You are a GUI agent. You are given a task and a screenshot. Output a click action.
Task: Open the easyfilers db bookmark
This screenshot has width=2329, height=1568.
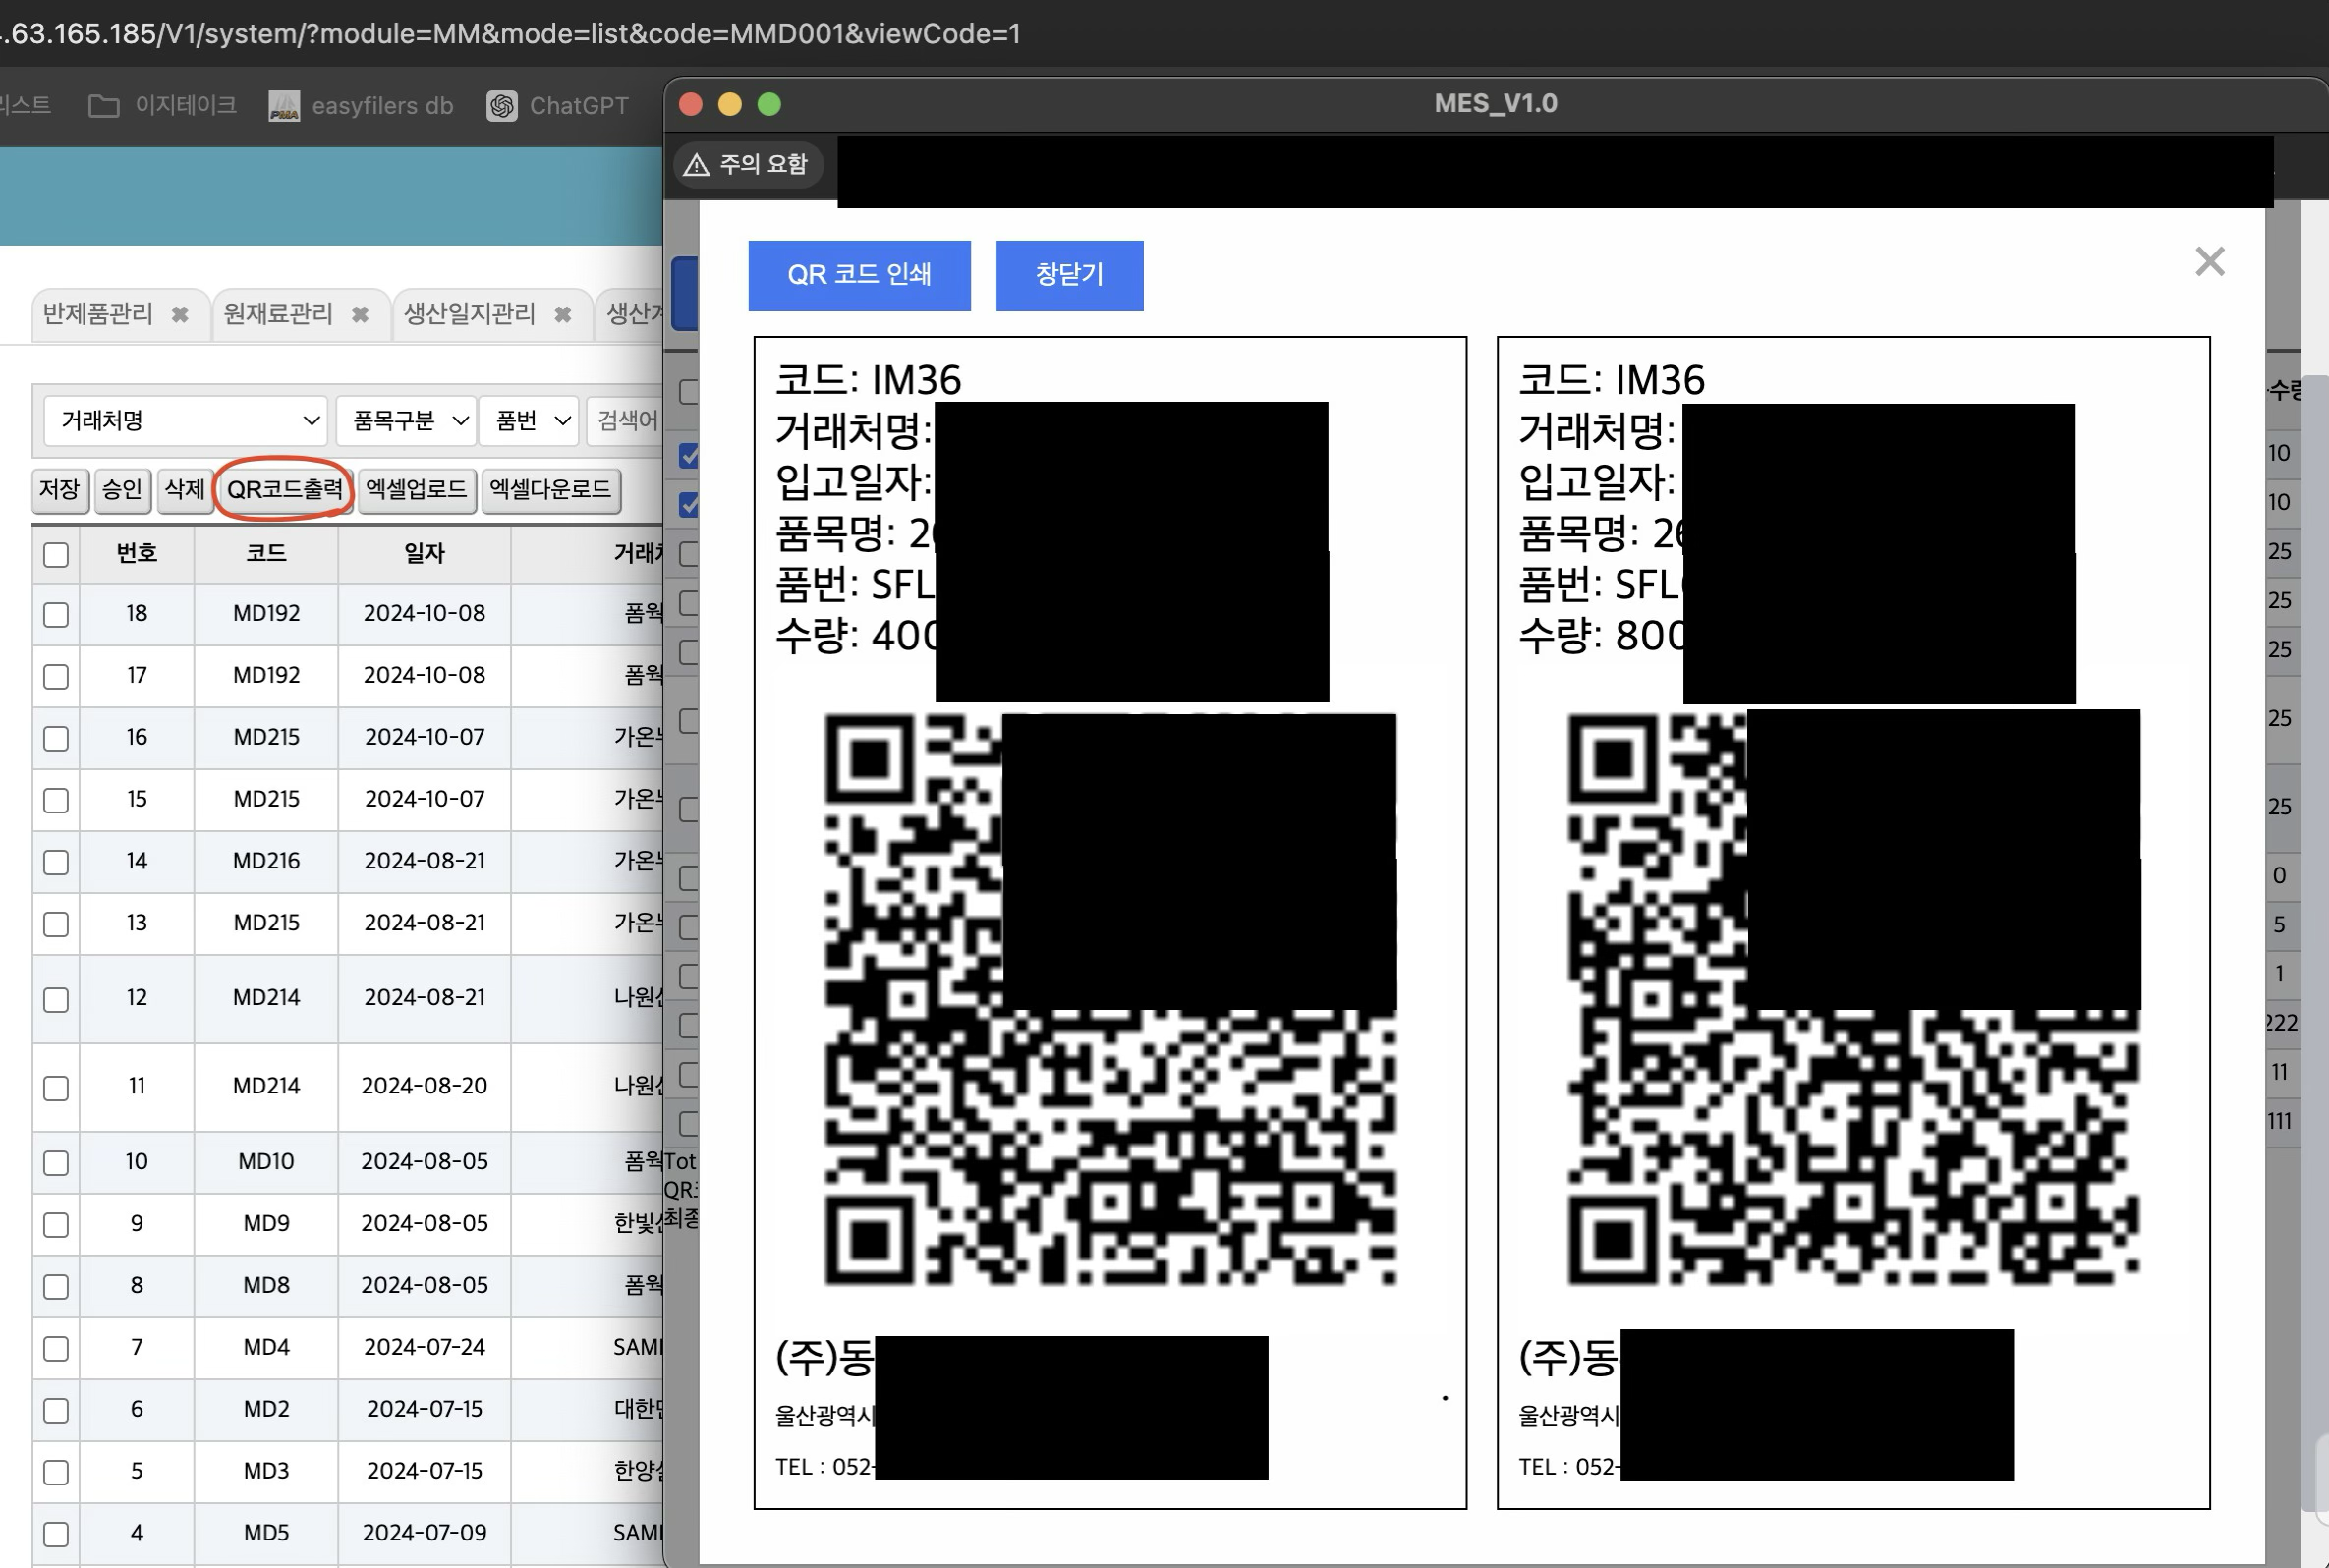[361, 105]
